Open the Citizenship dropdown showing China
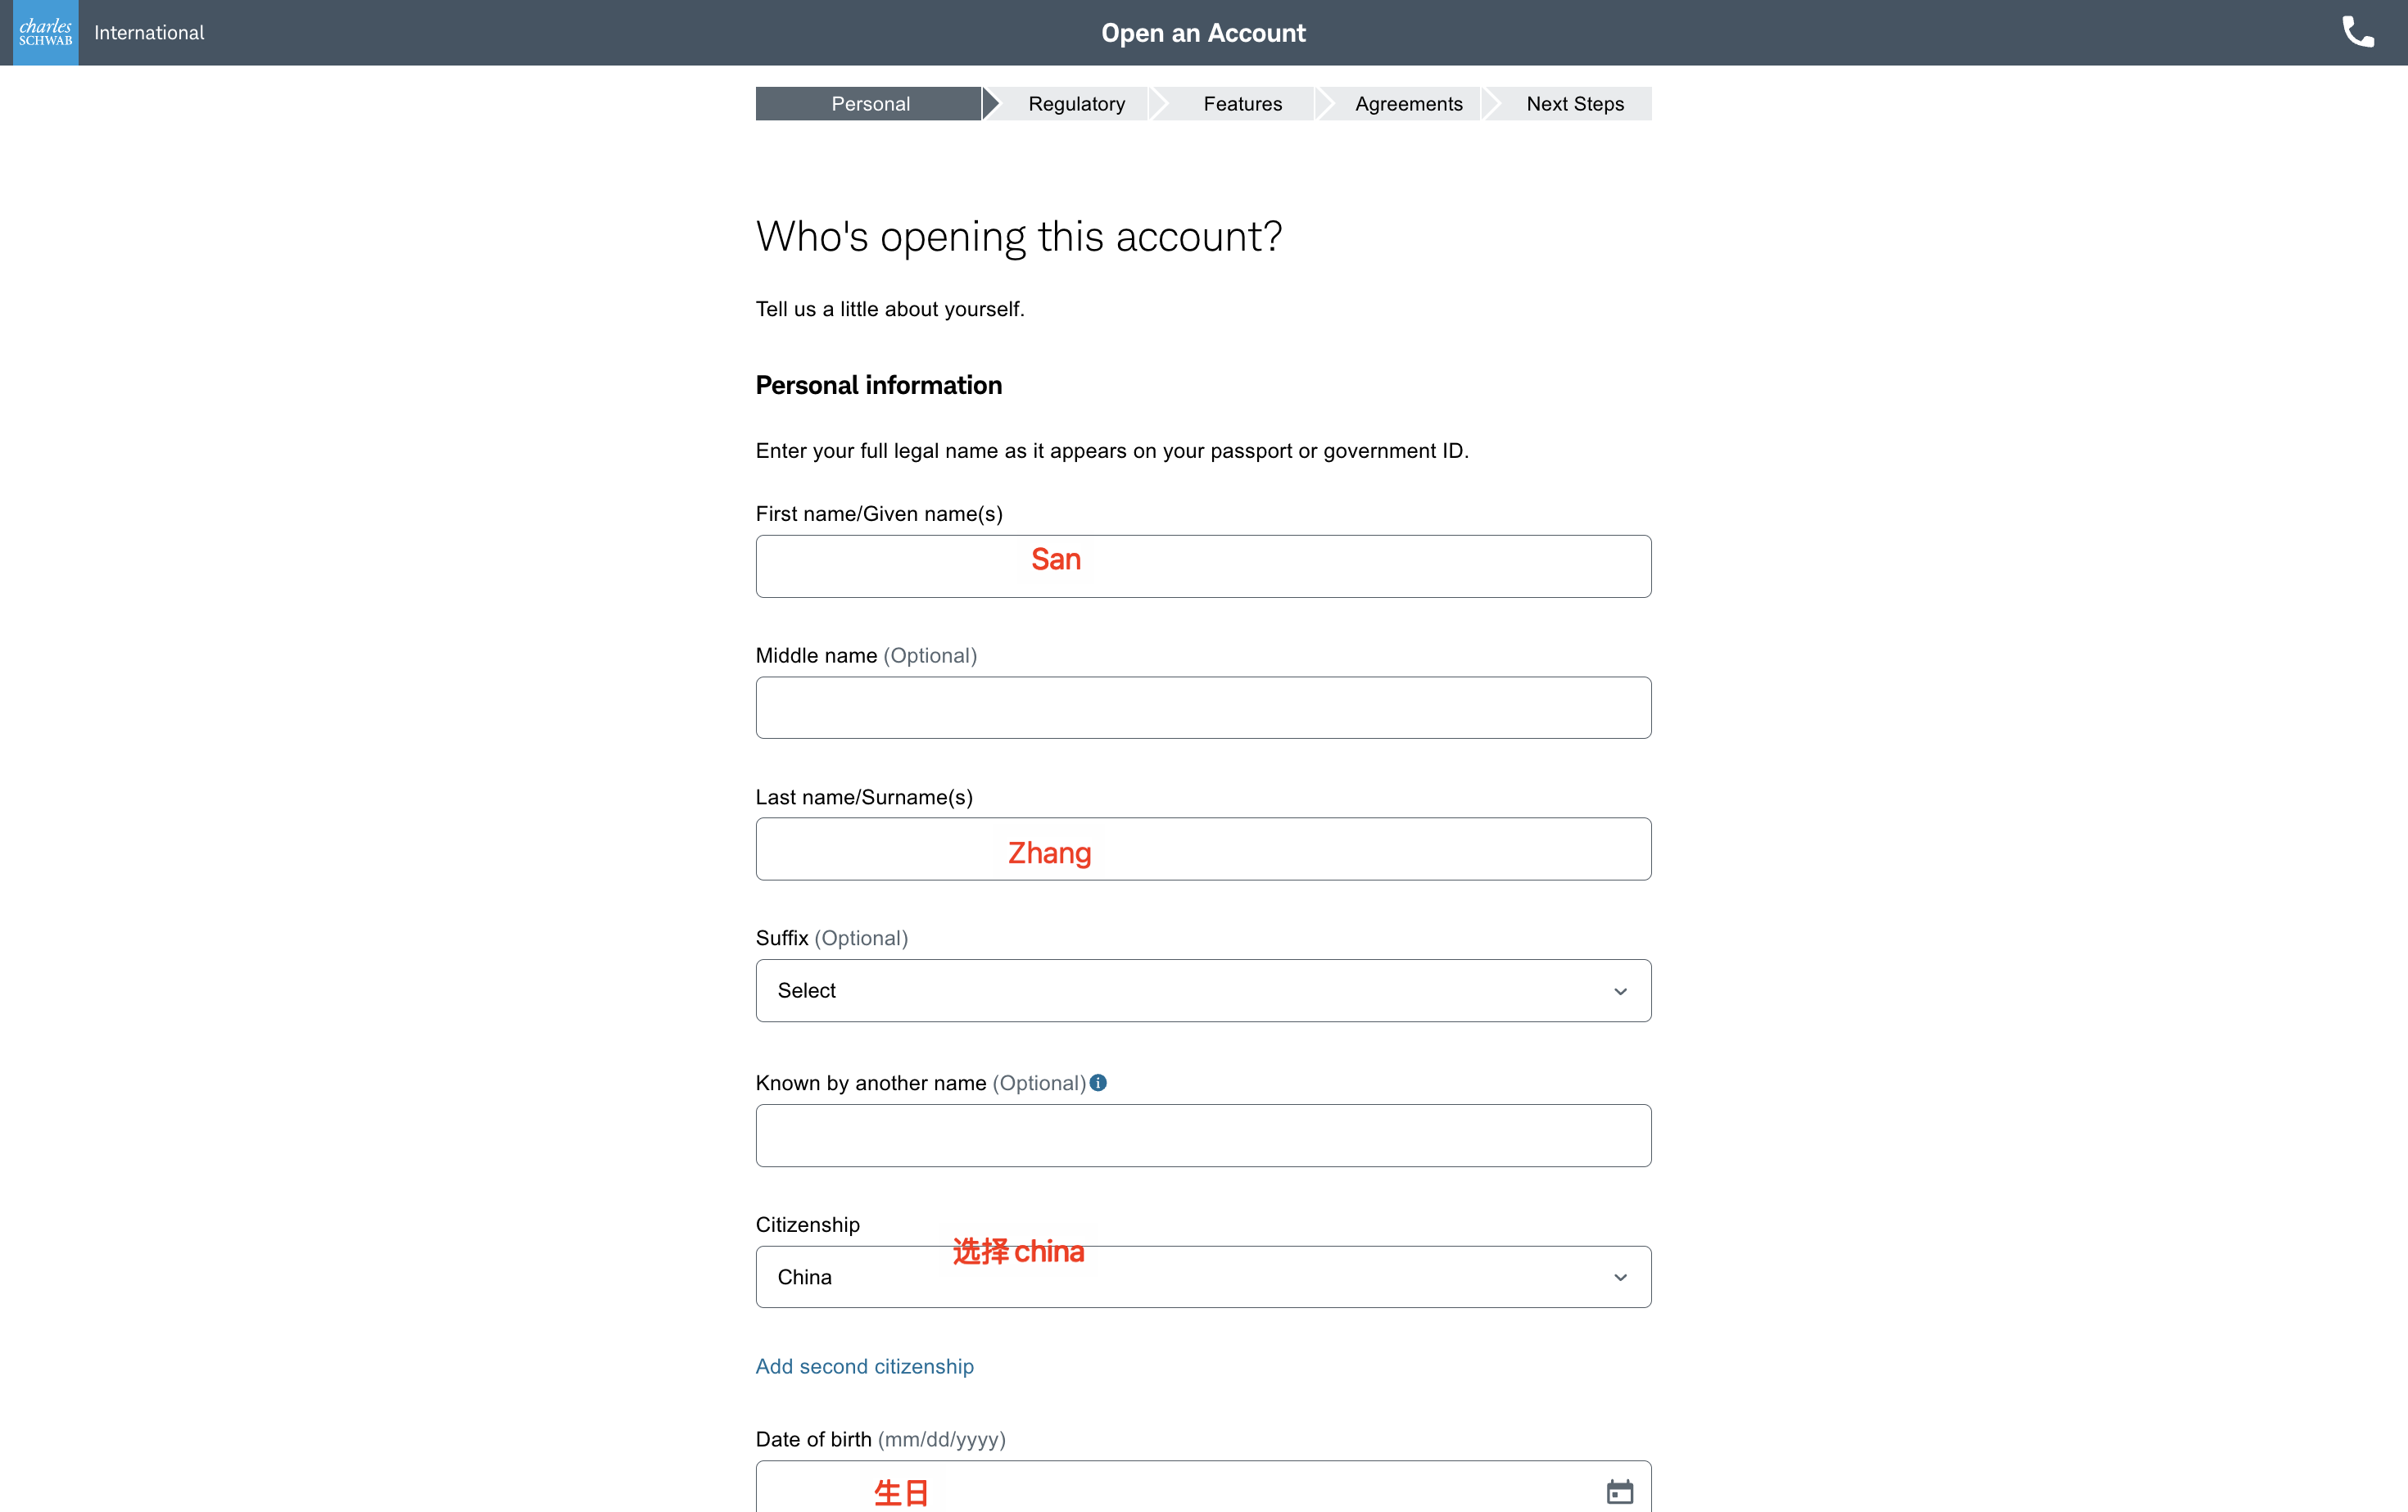The width and height of the screenshot is (2408, 1512). click(1203, 1277)
